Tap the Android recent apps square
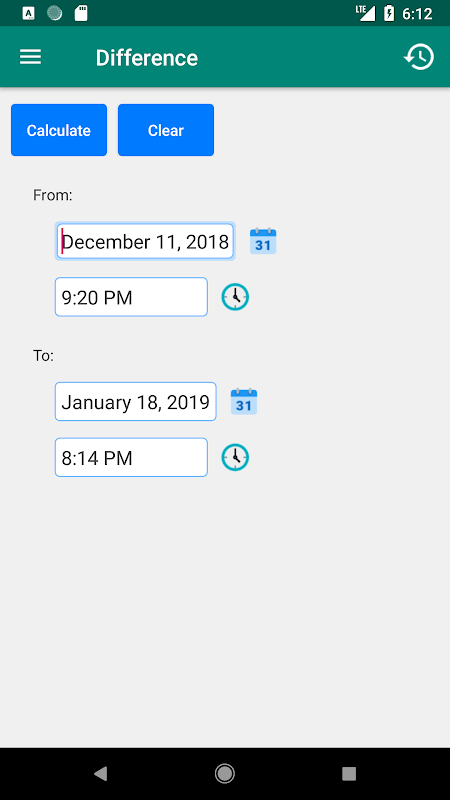This screenshot has width=450, height=800. [349, 774]
